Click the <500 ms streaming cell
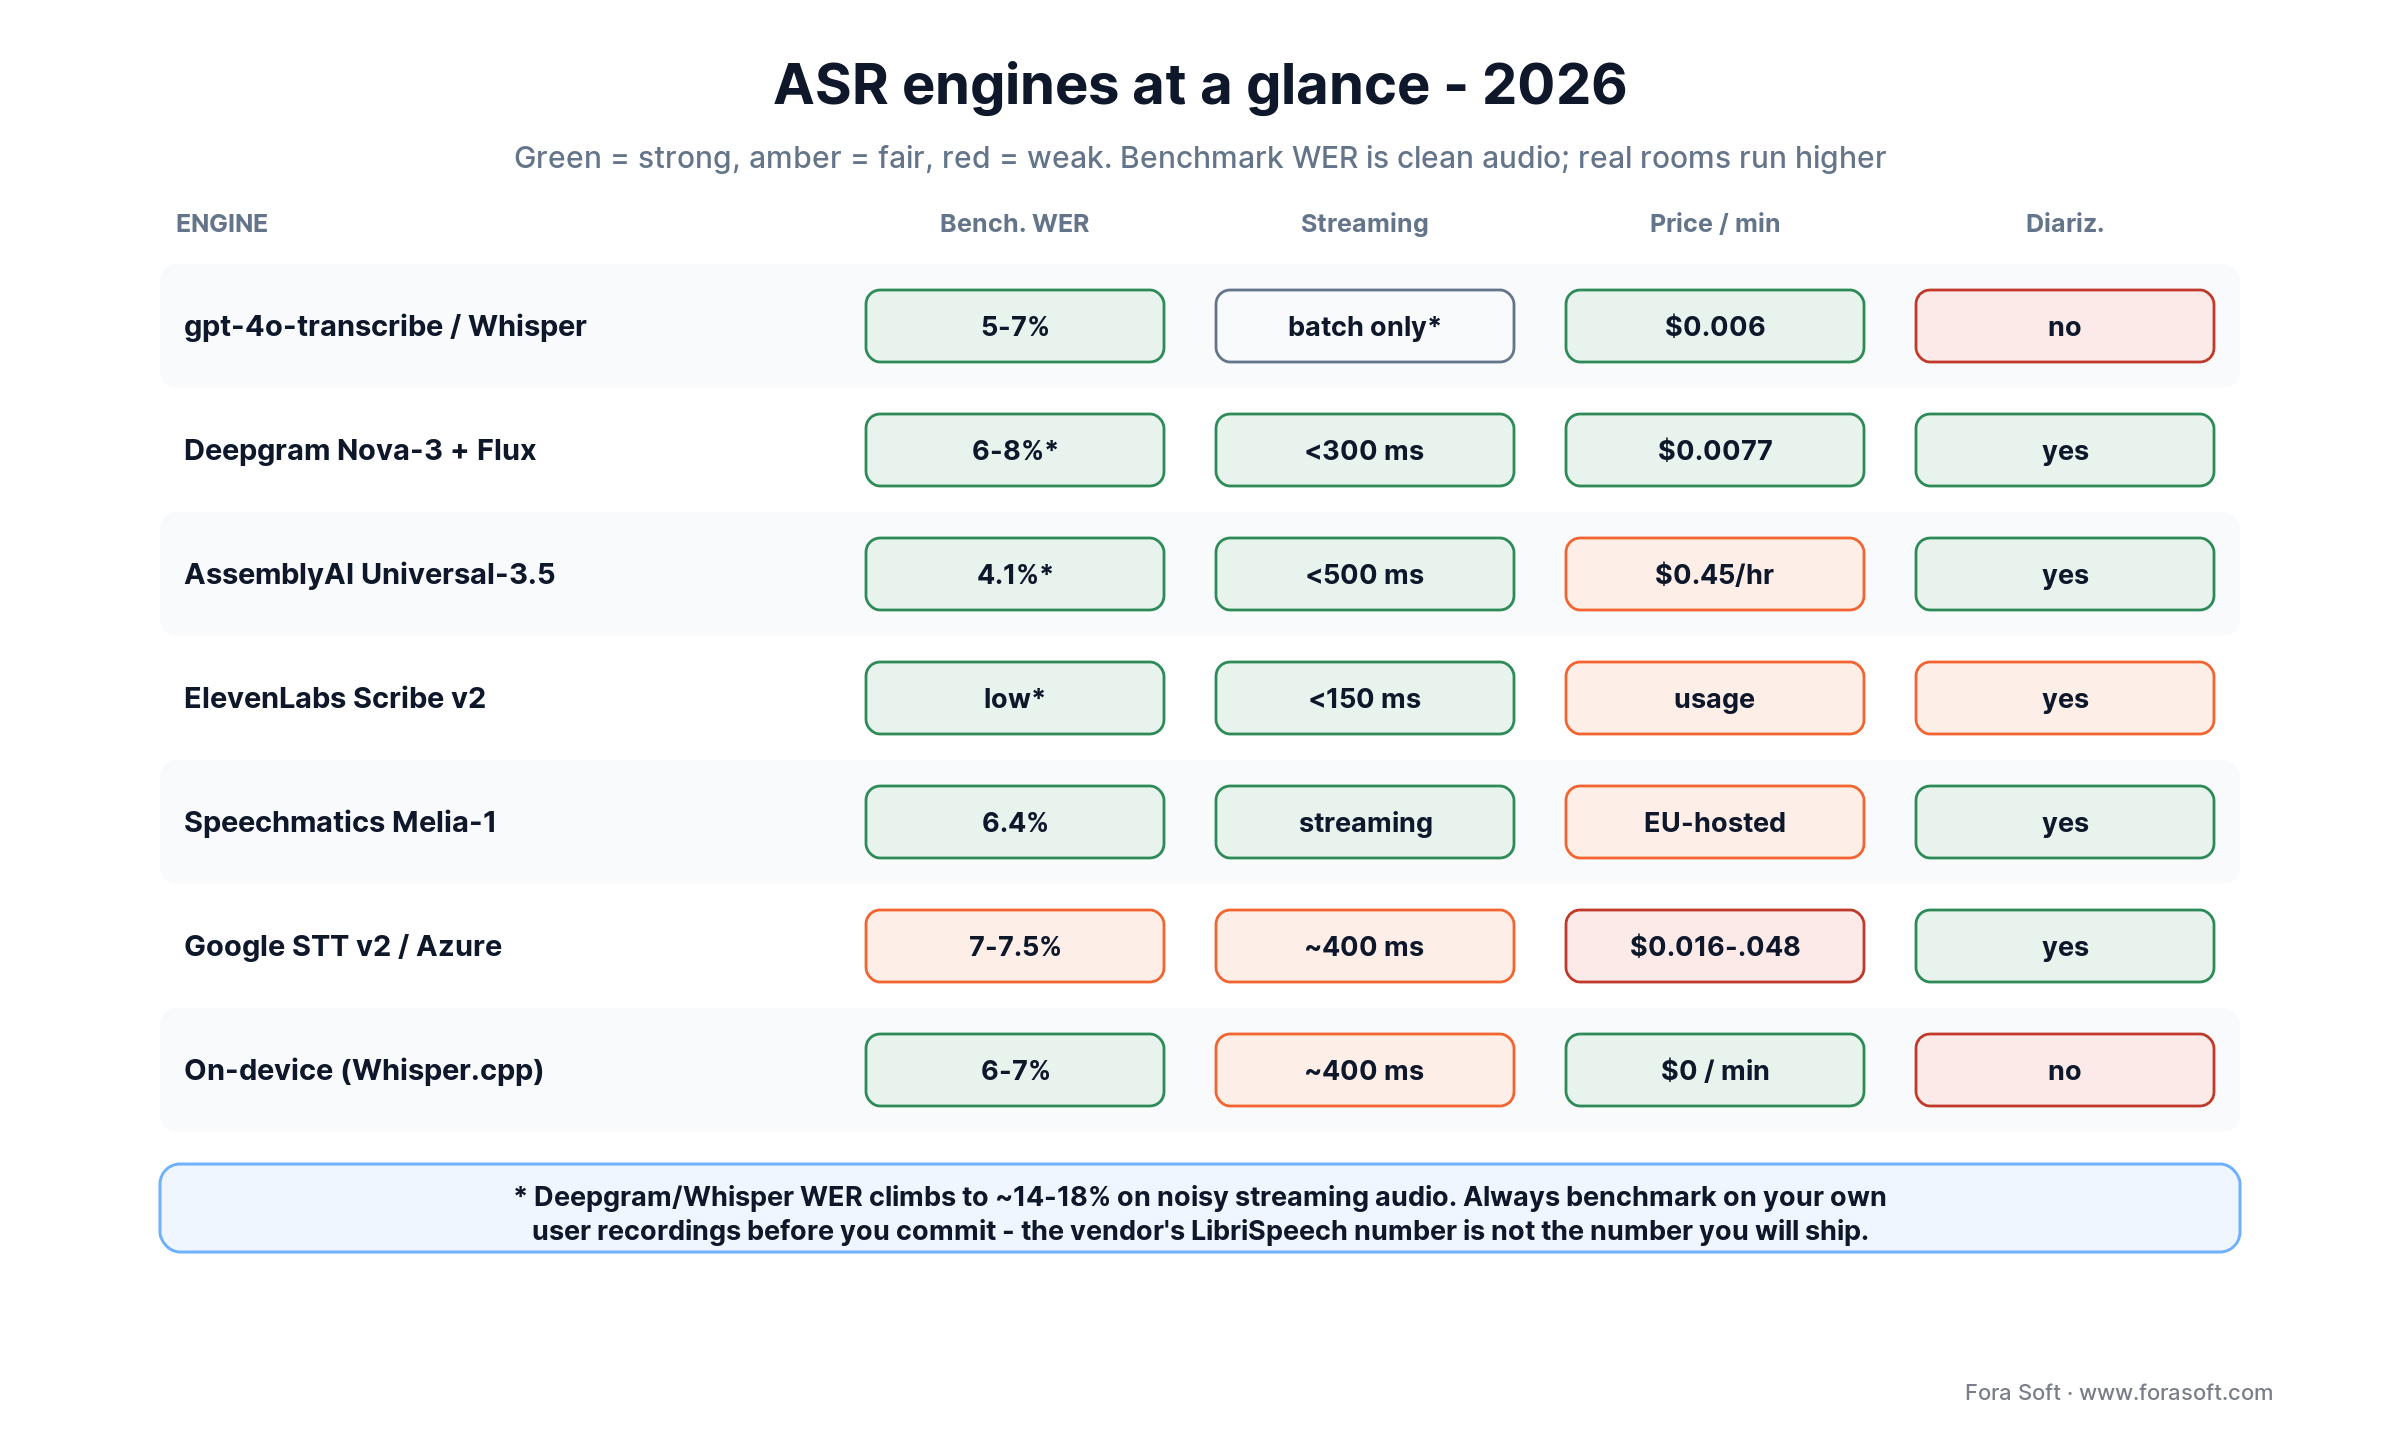This screenshot has width=2400, height=1432. tap(1365, 574)
